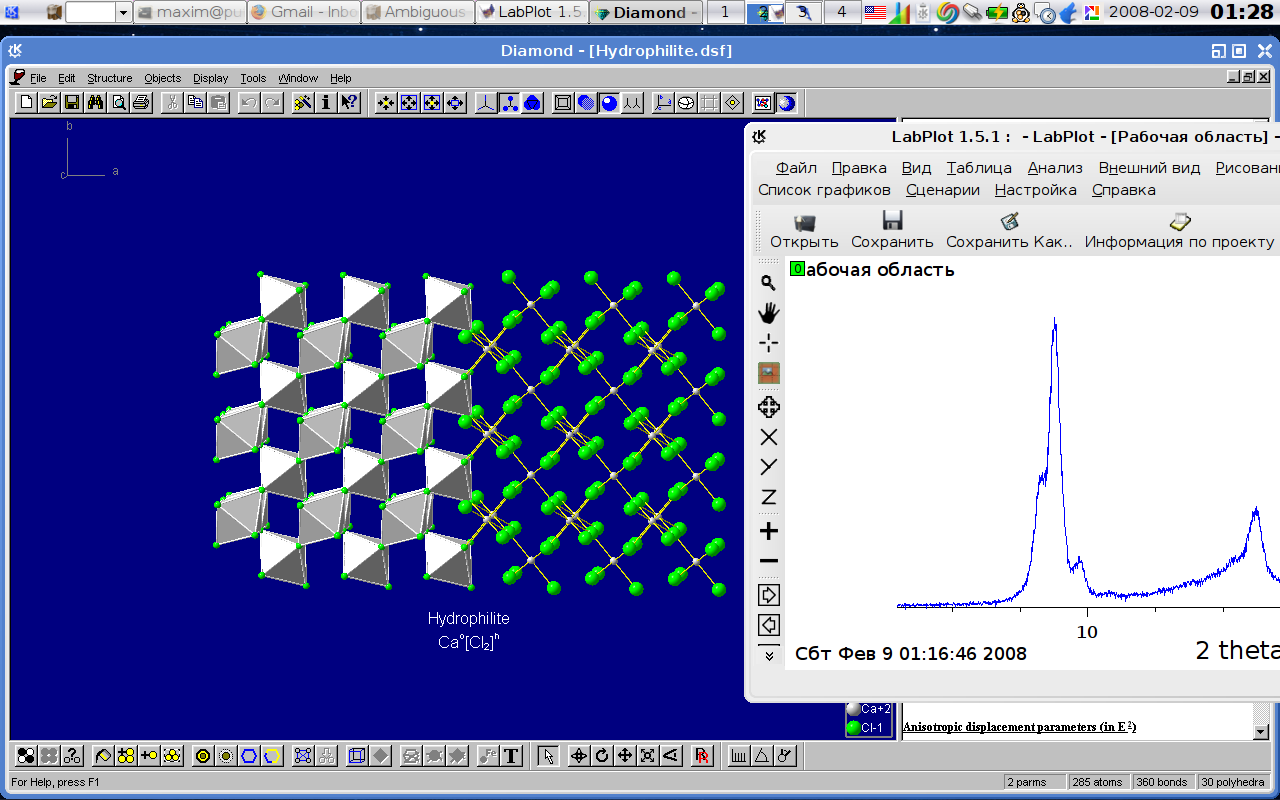Select the wireframe structure model icon

486,102
